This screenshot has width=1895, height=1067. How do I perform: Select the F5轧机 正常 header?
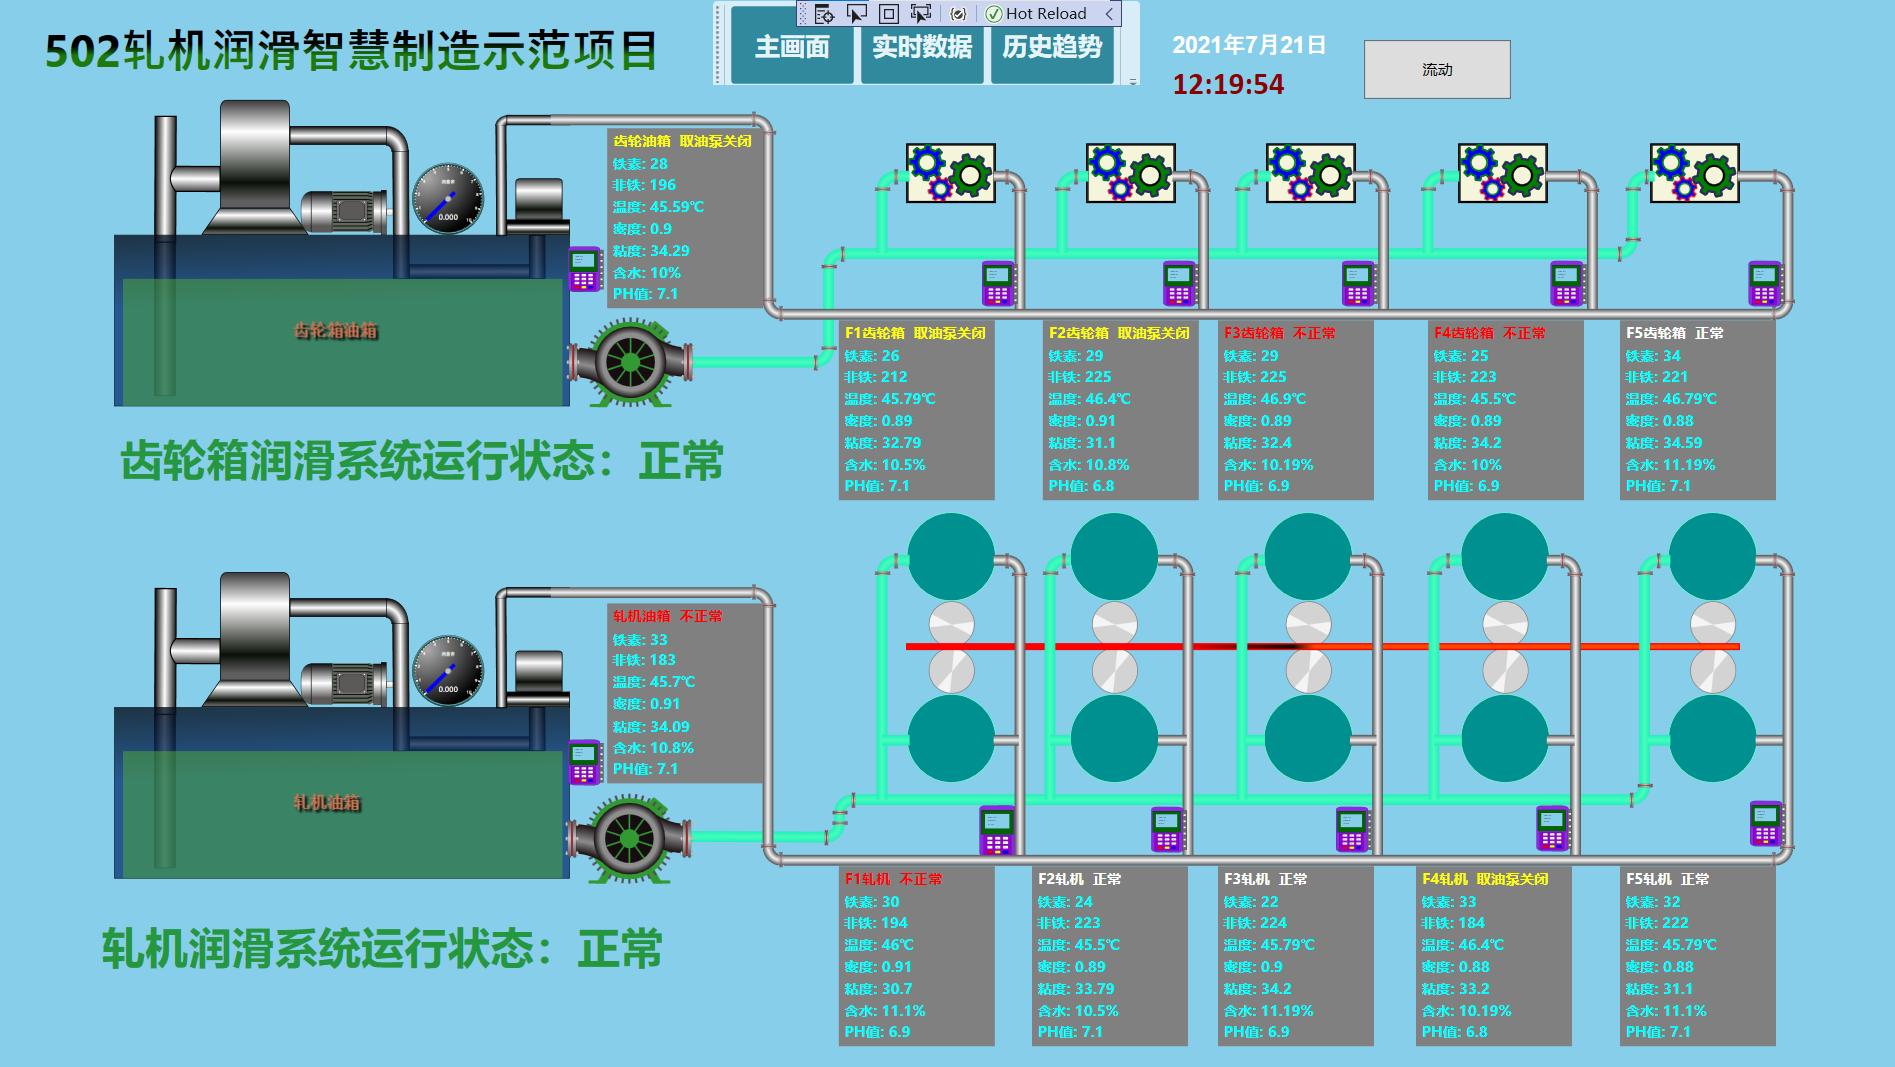1667,879
